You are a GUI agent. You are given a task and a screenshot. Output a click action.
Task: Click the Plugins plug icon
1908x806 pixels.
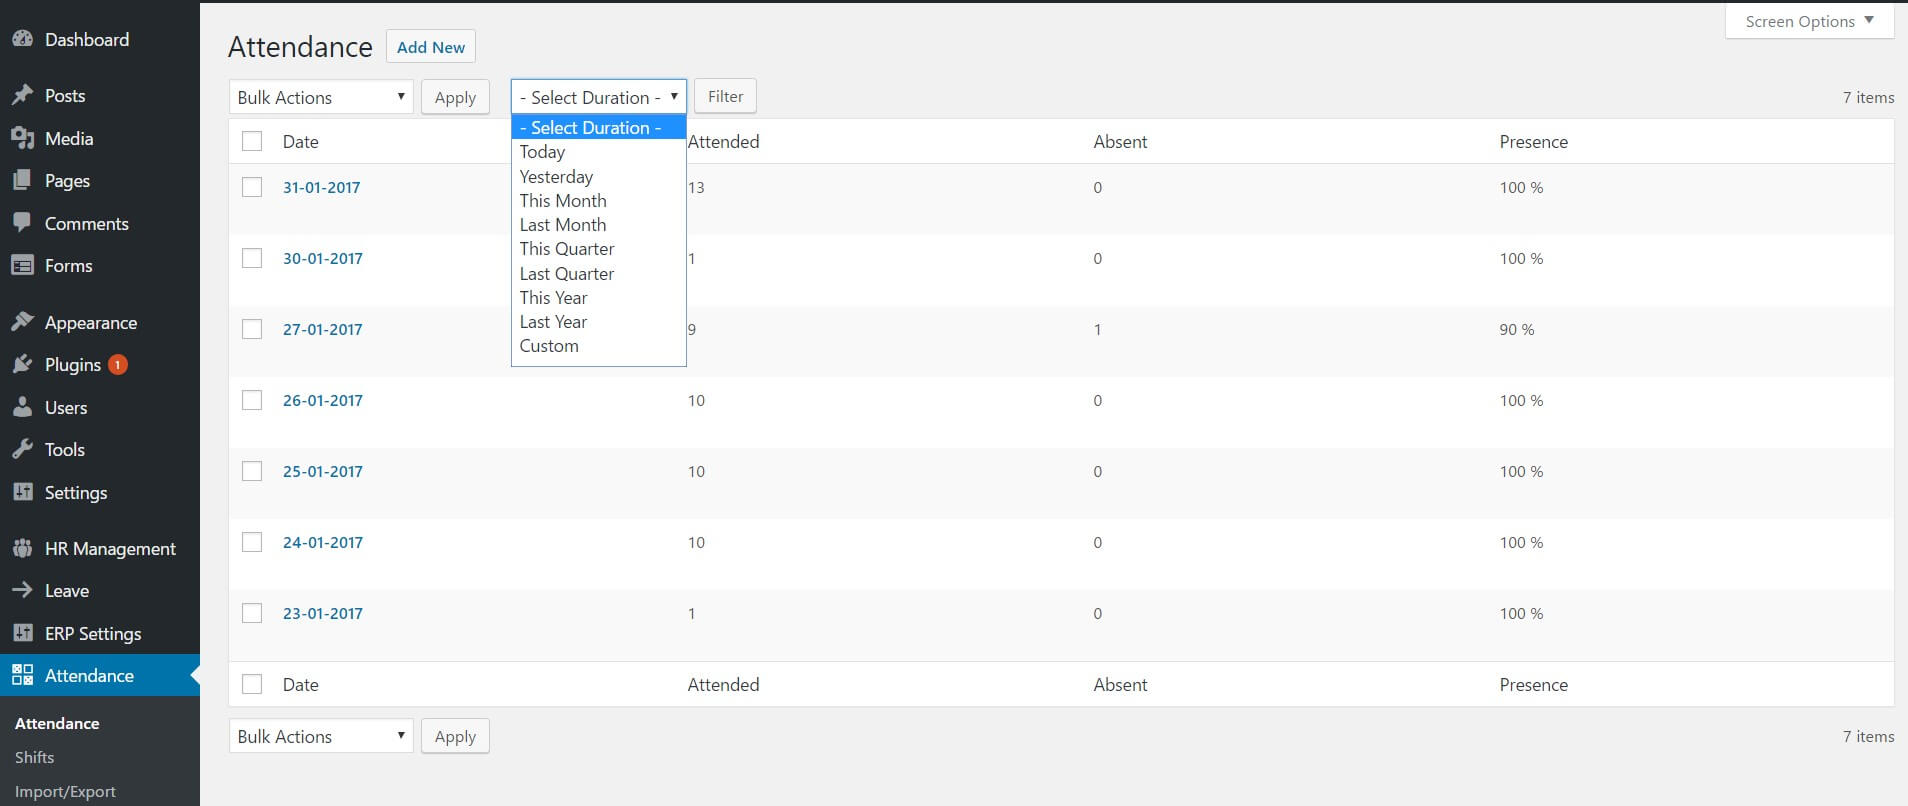[22, 365]
